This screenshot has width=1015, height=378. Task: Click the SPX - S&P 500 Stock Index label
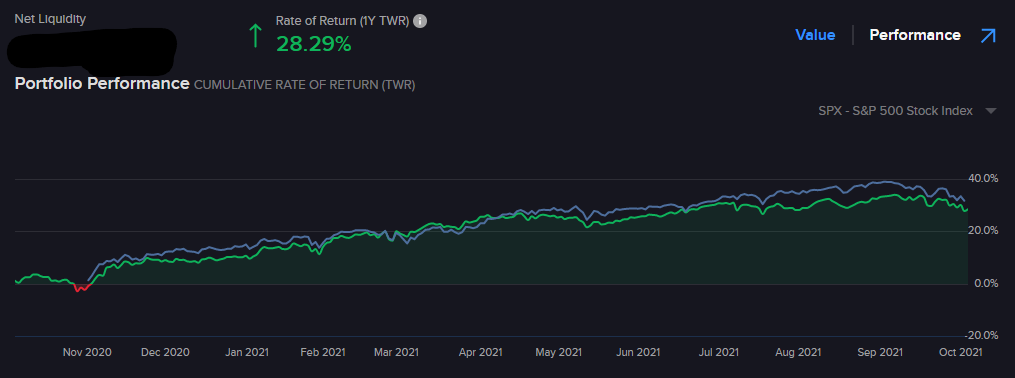pos(895,111)
